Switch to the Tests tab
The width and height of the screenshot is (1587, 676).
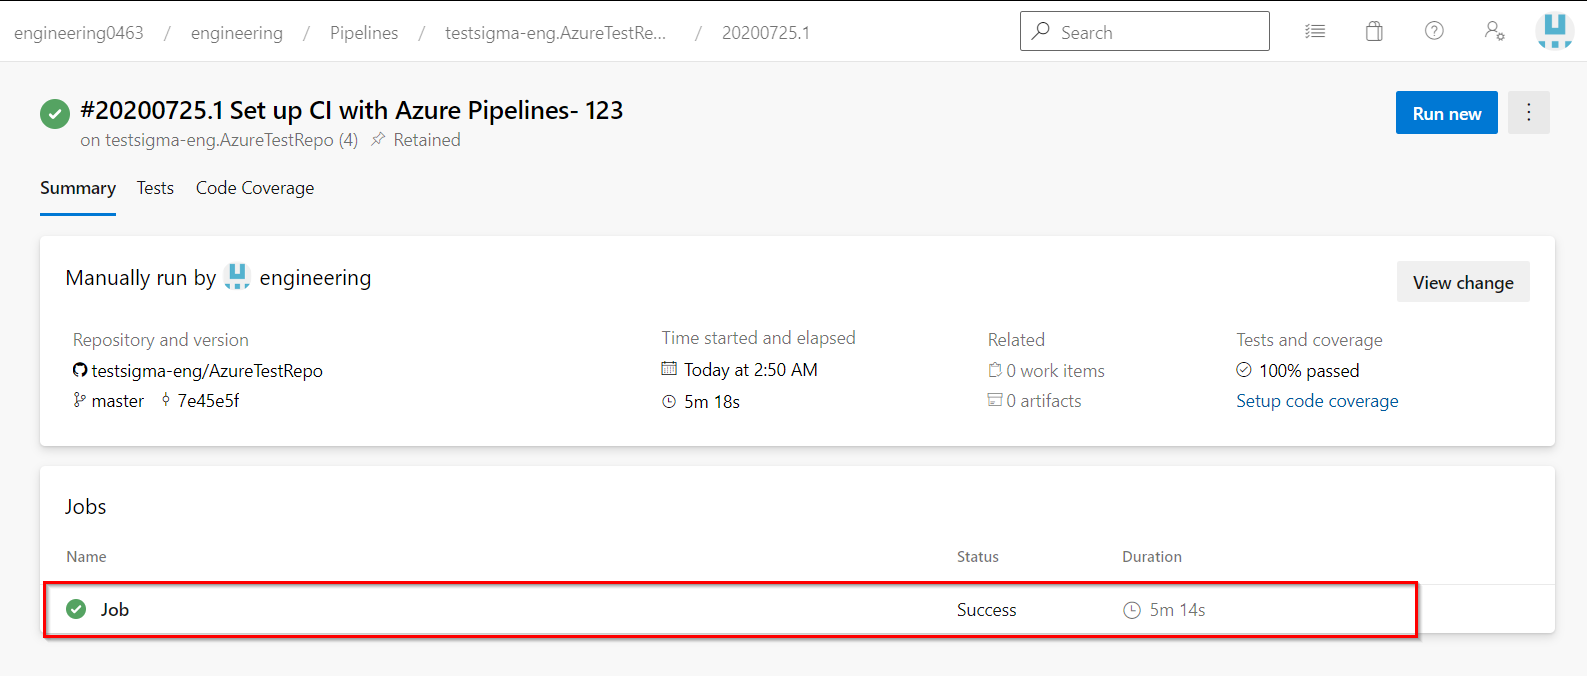(x=155, y=188)
